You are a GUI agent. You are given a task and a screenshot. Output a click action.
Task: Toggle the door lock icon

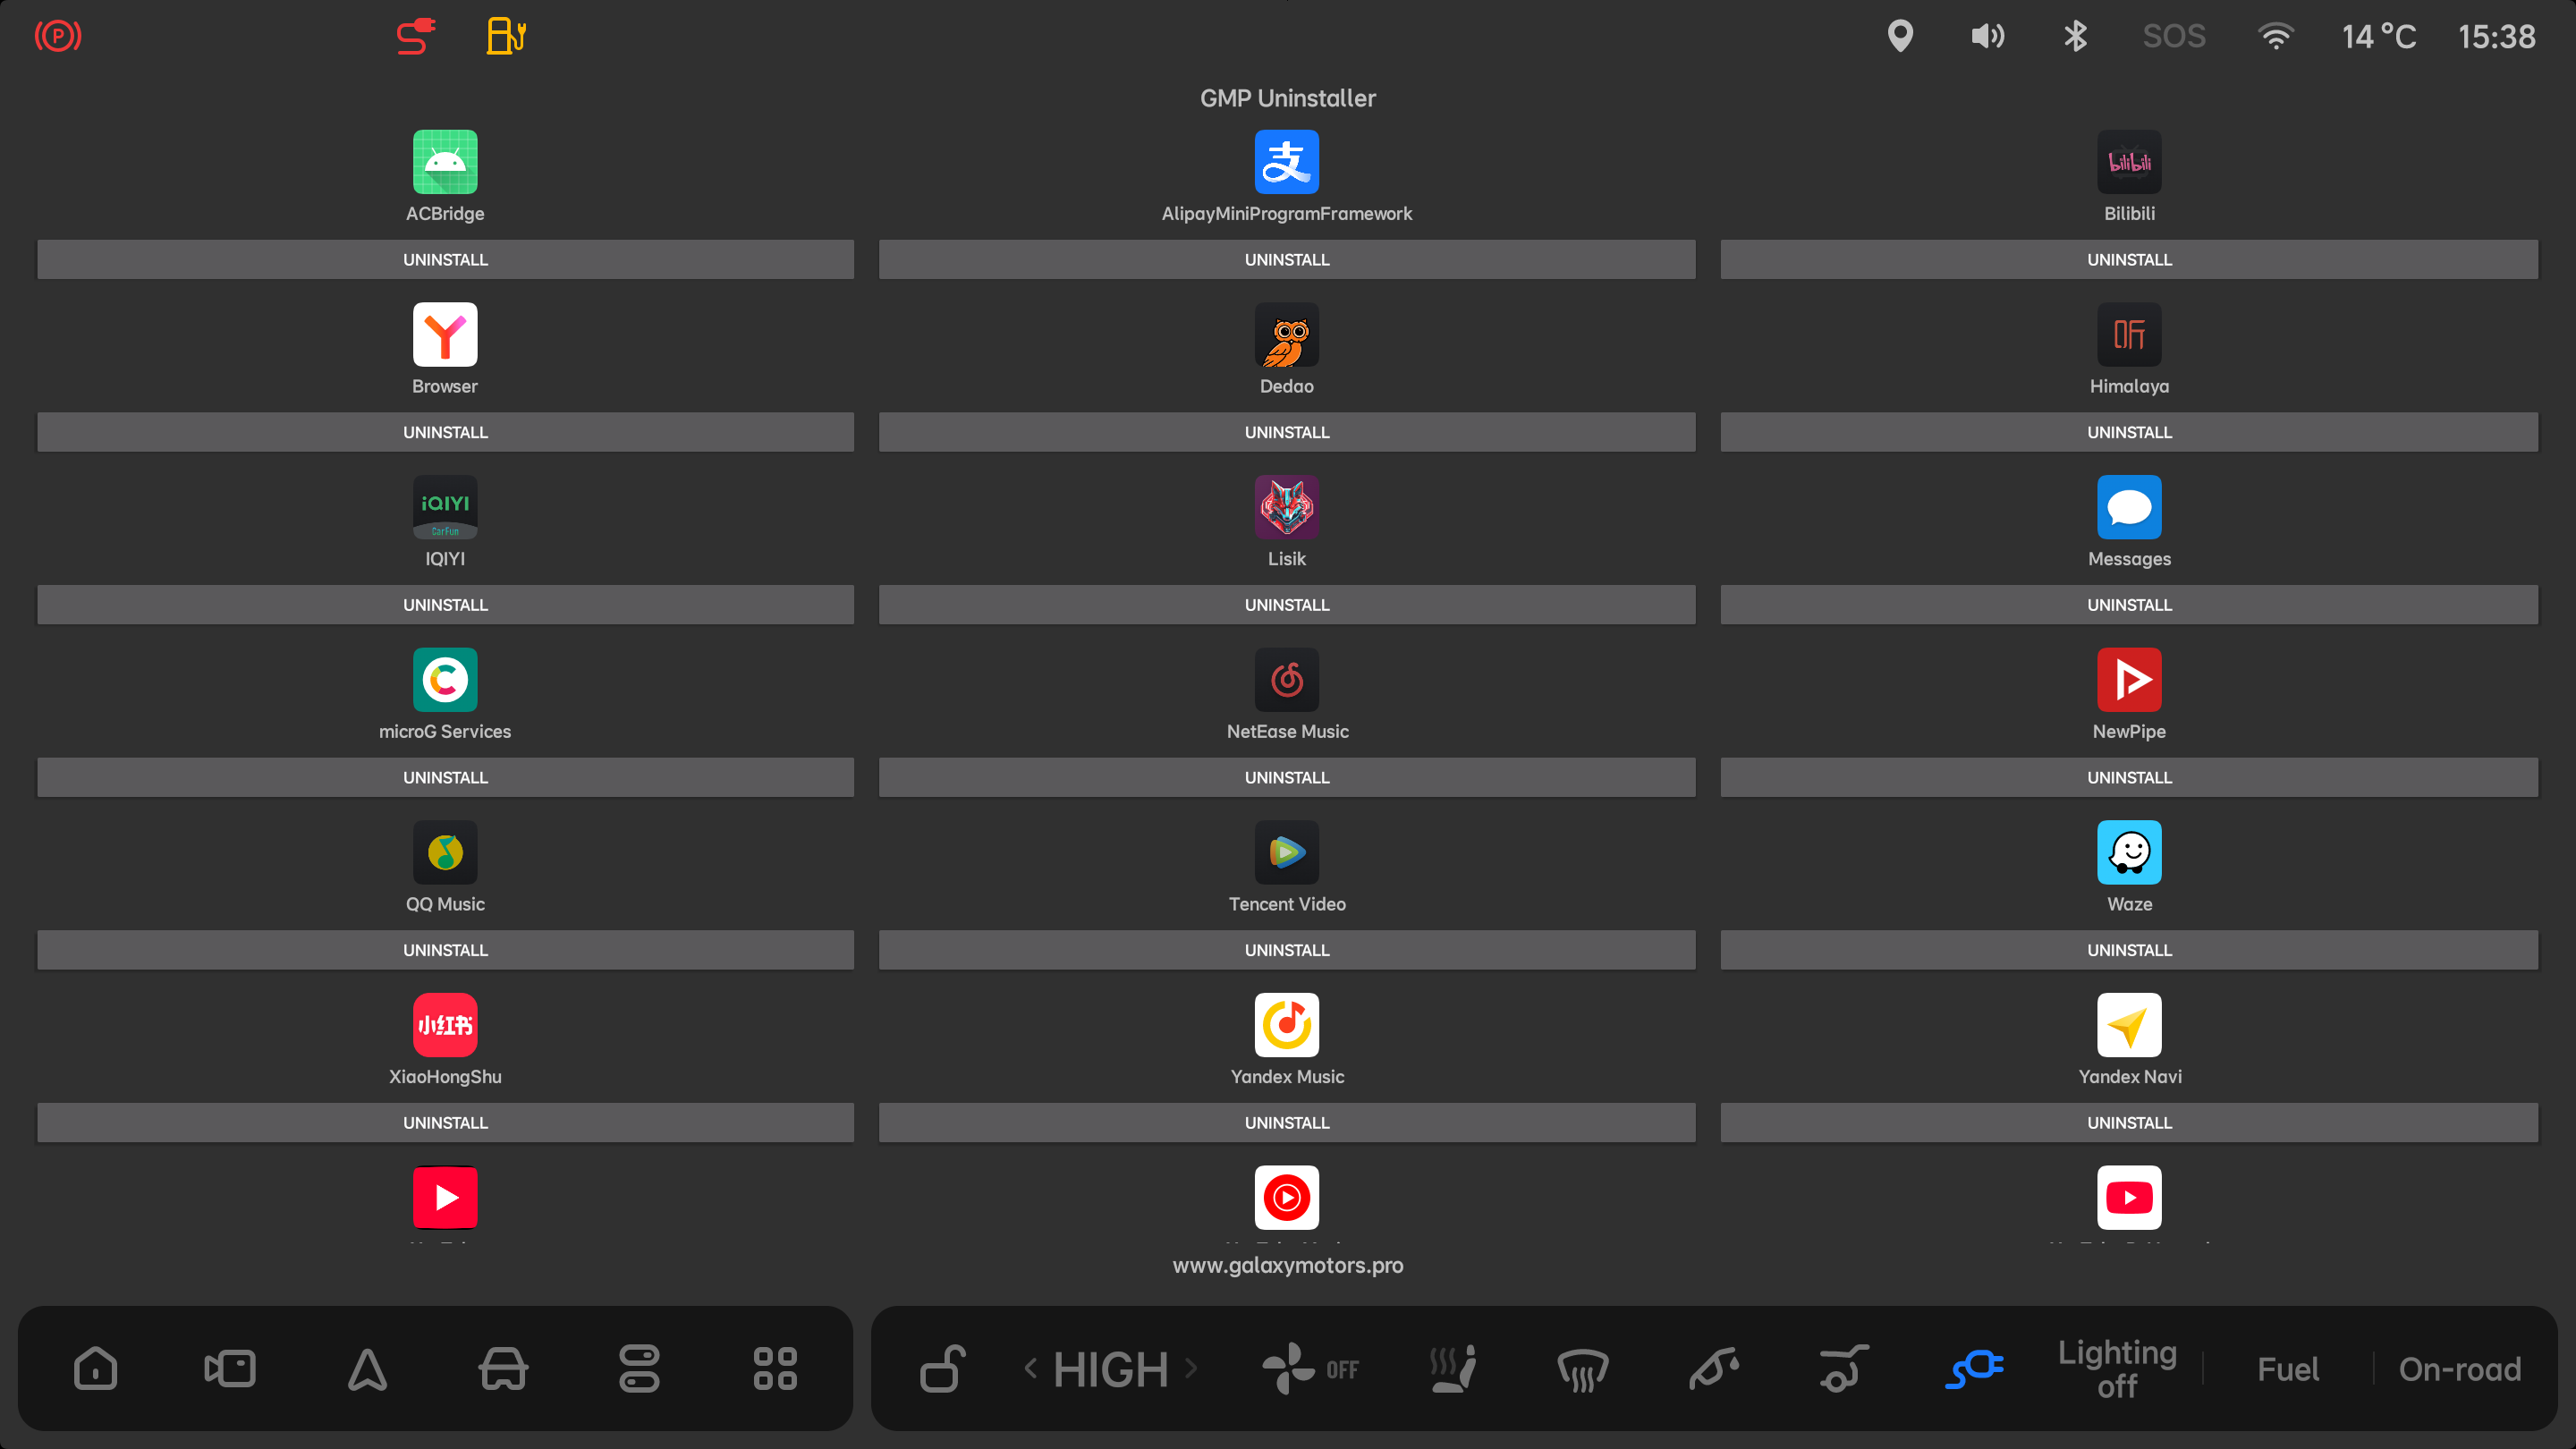pos(942,1368)
